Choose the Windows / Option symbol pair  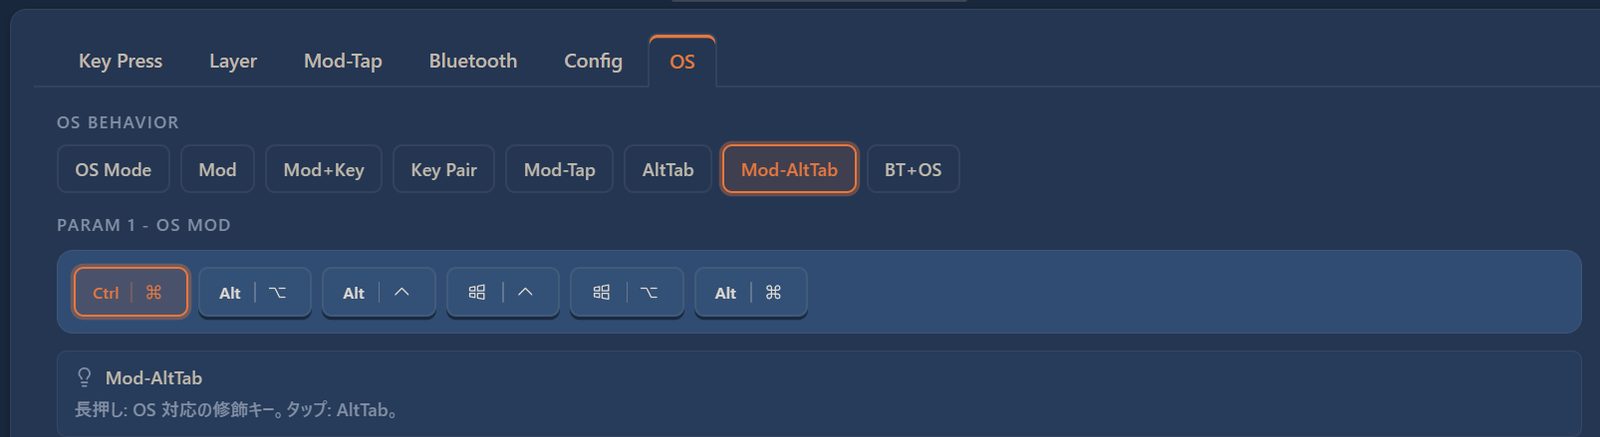(627, 292)
